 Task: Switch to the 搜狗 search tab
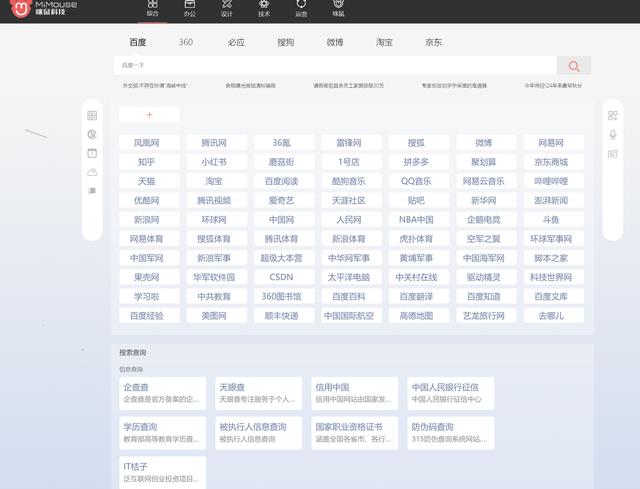click(285, 42)
